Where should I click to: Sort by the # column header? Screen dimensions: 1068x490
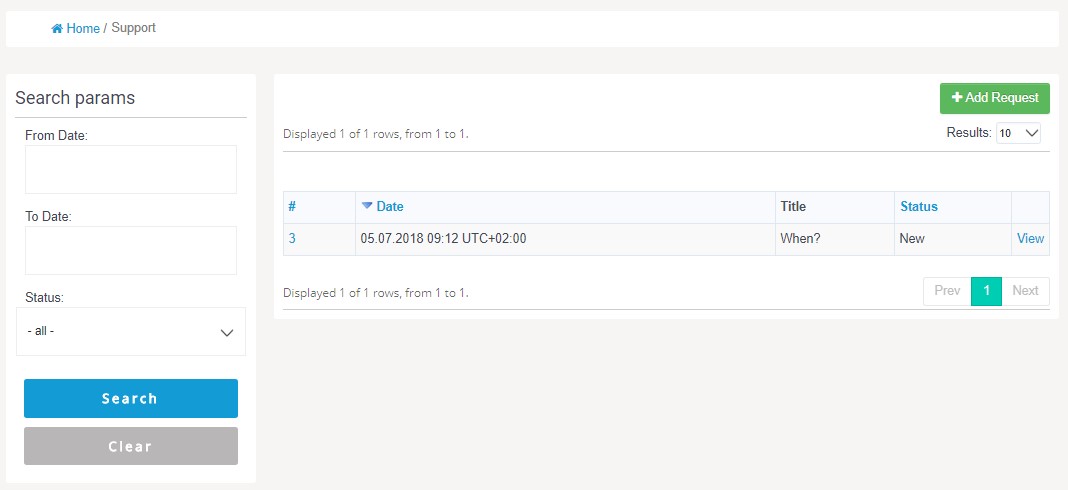click(x=292, y=207)
